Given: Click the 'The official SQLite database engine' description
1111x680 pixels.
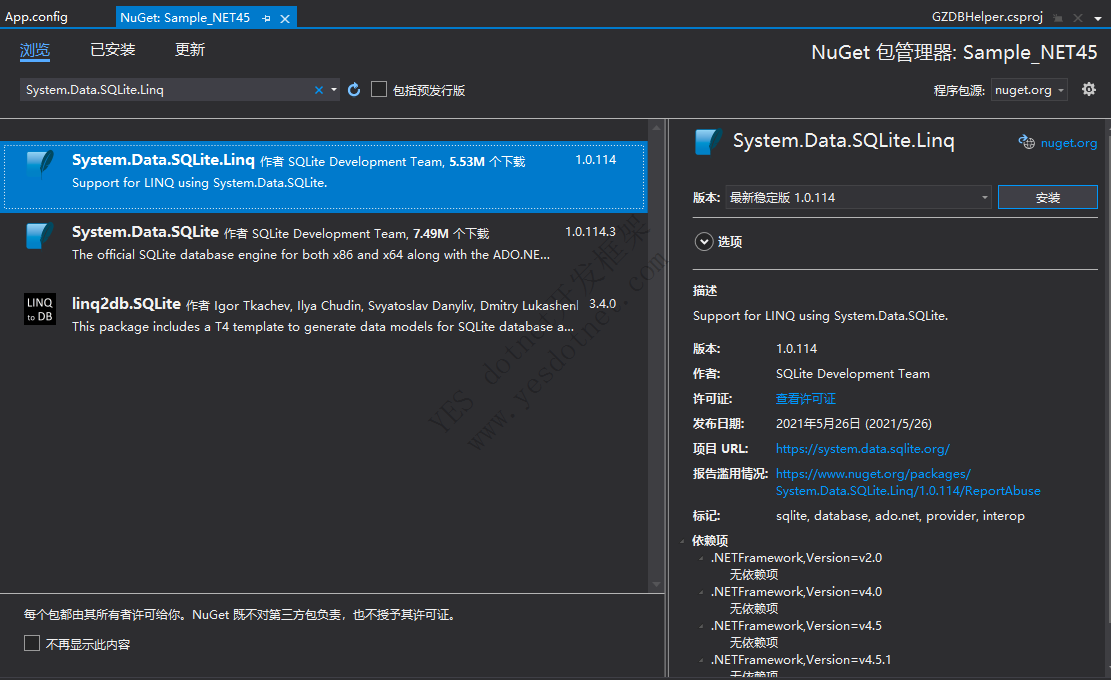Looking at the screenshot, I should pos(310,255).
